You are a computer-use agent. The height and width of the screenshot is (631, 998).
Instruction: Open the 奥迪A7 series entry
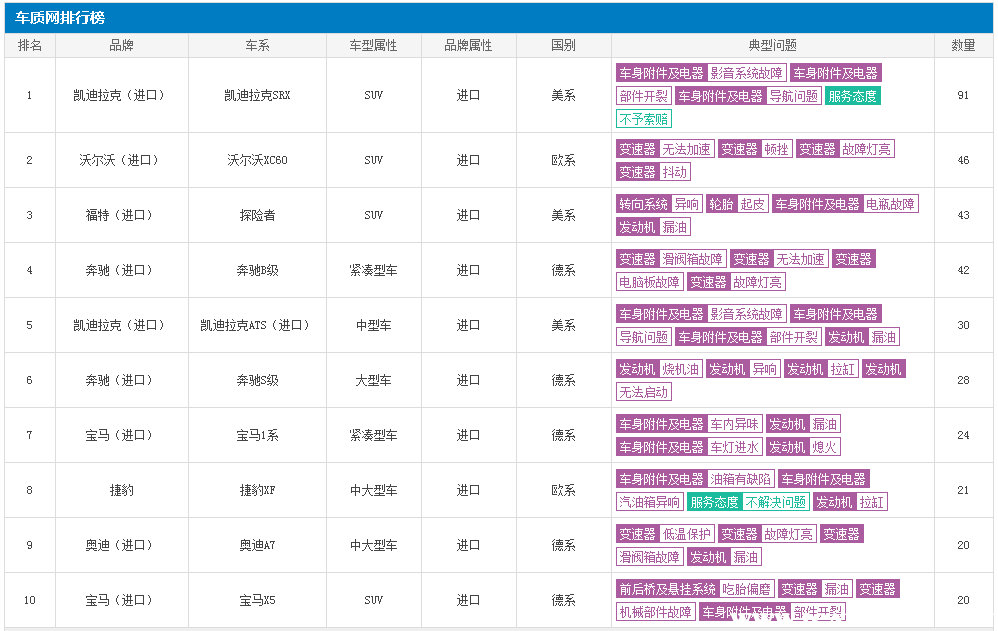pos(257,545)
